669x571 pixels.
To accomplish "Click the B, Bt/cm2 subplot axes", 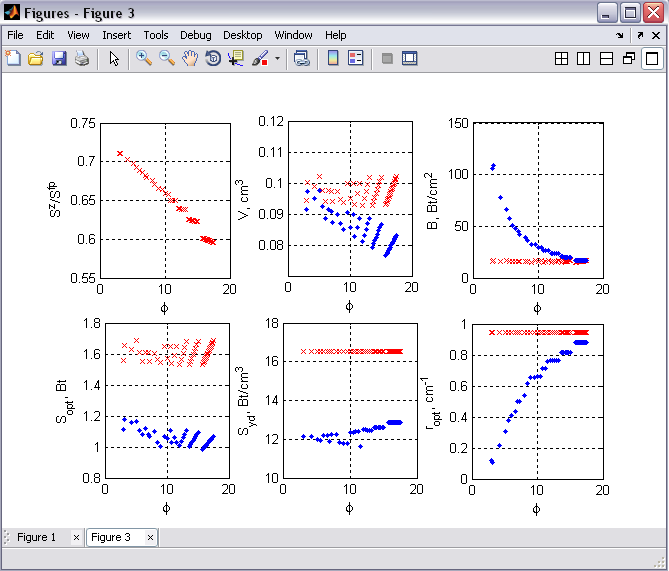I will tap(538, 201).
